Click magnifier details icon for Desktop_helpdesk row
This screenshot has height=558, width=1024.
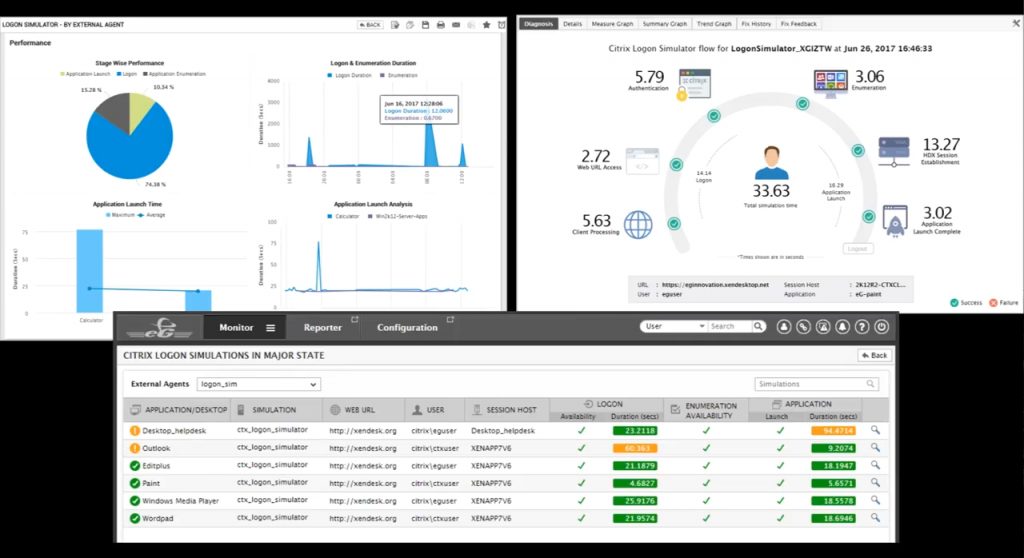pyautogui.click(x=875, y=430)
